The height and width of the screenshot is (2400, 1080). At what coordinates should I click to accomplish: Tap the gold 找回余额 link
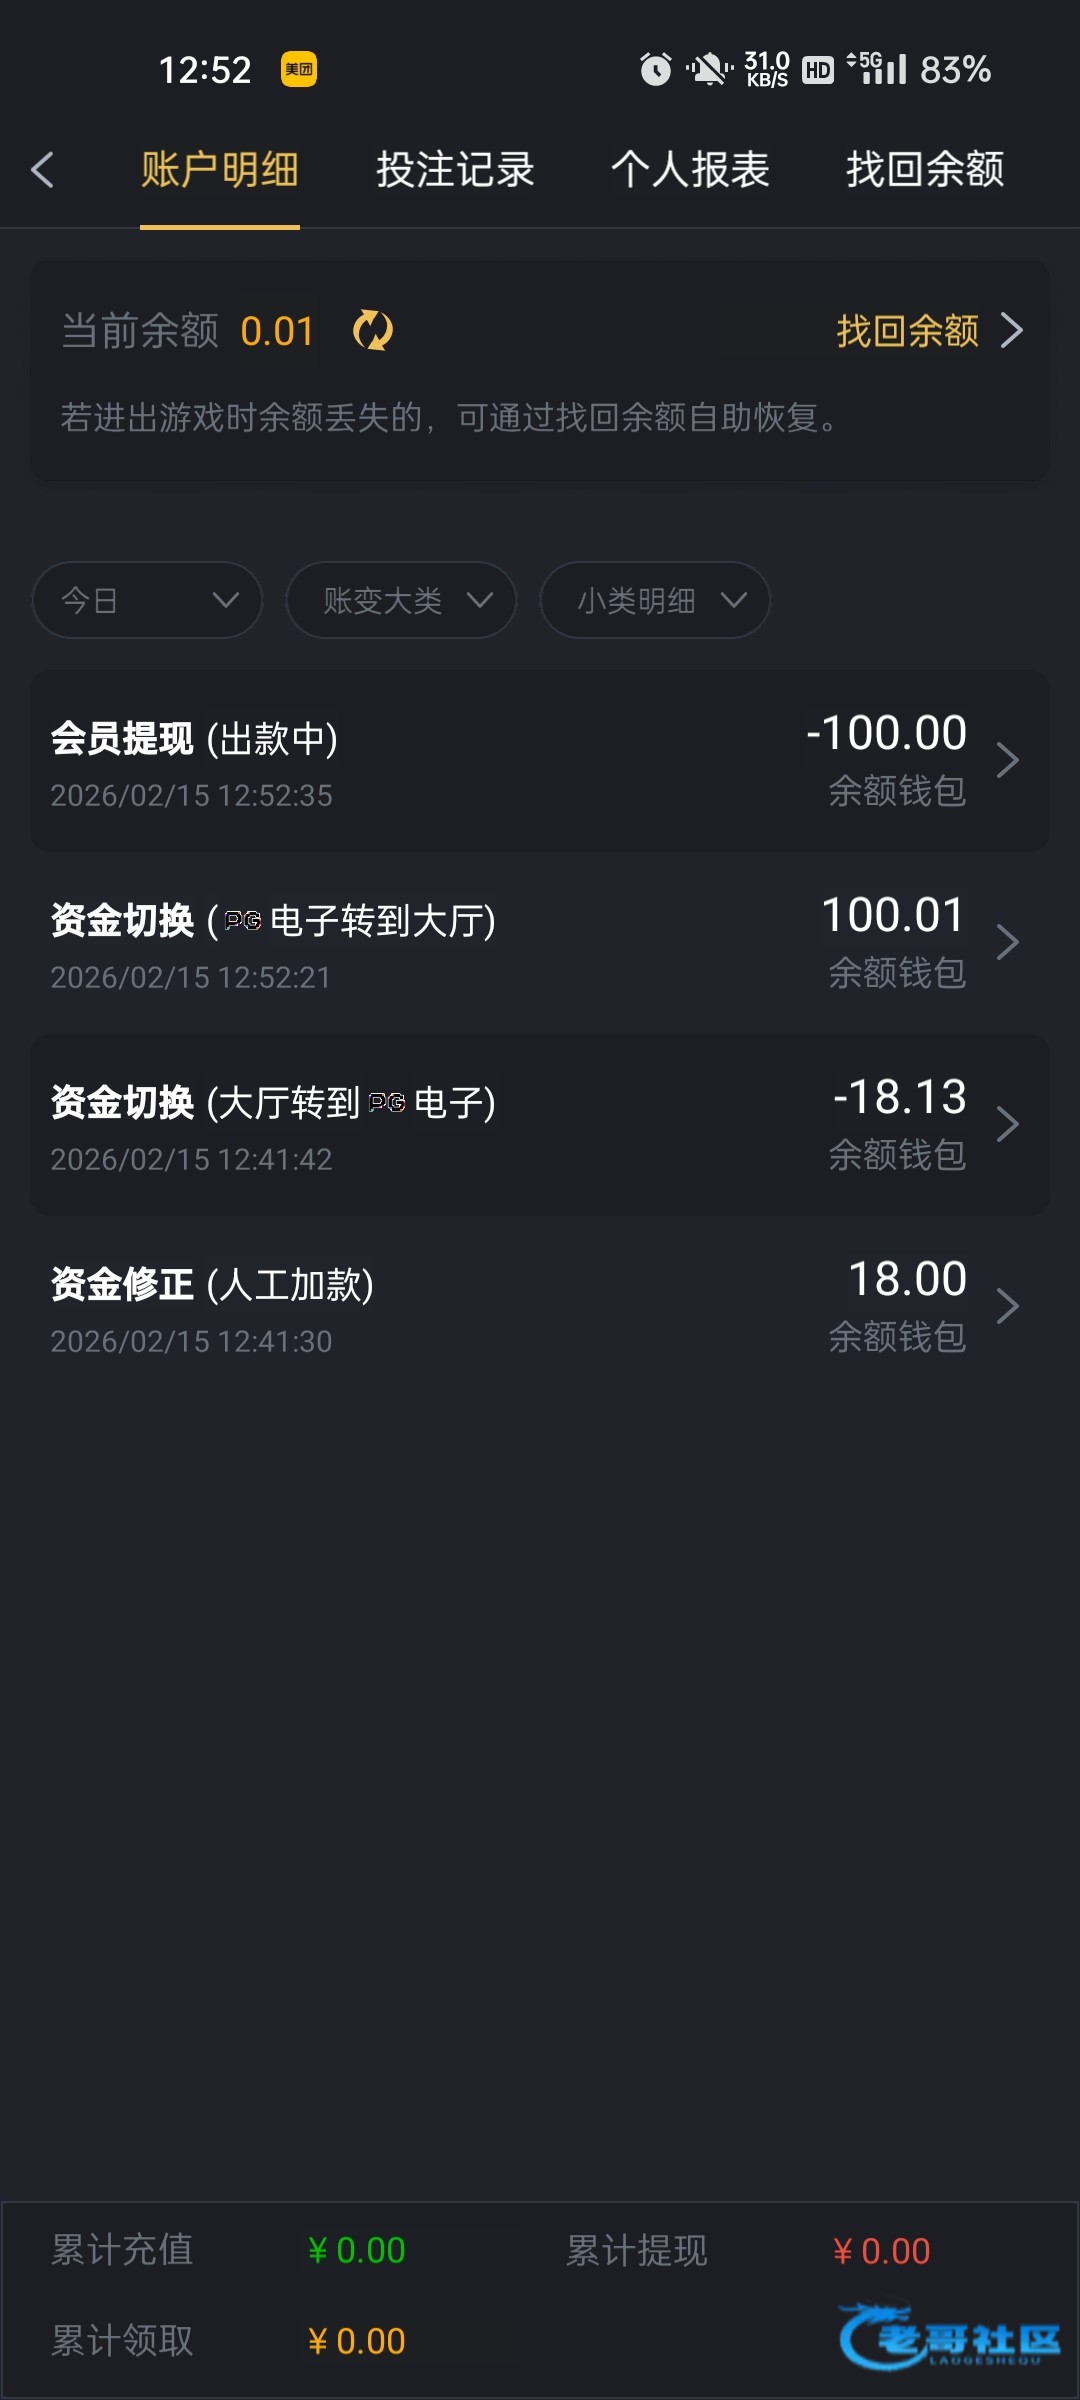(x=928, y=331)
